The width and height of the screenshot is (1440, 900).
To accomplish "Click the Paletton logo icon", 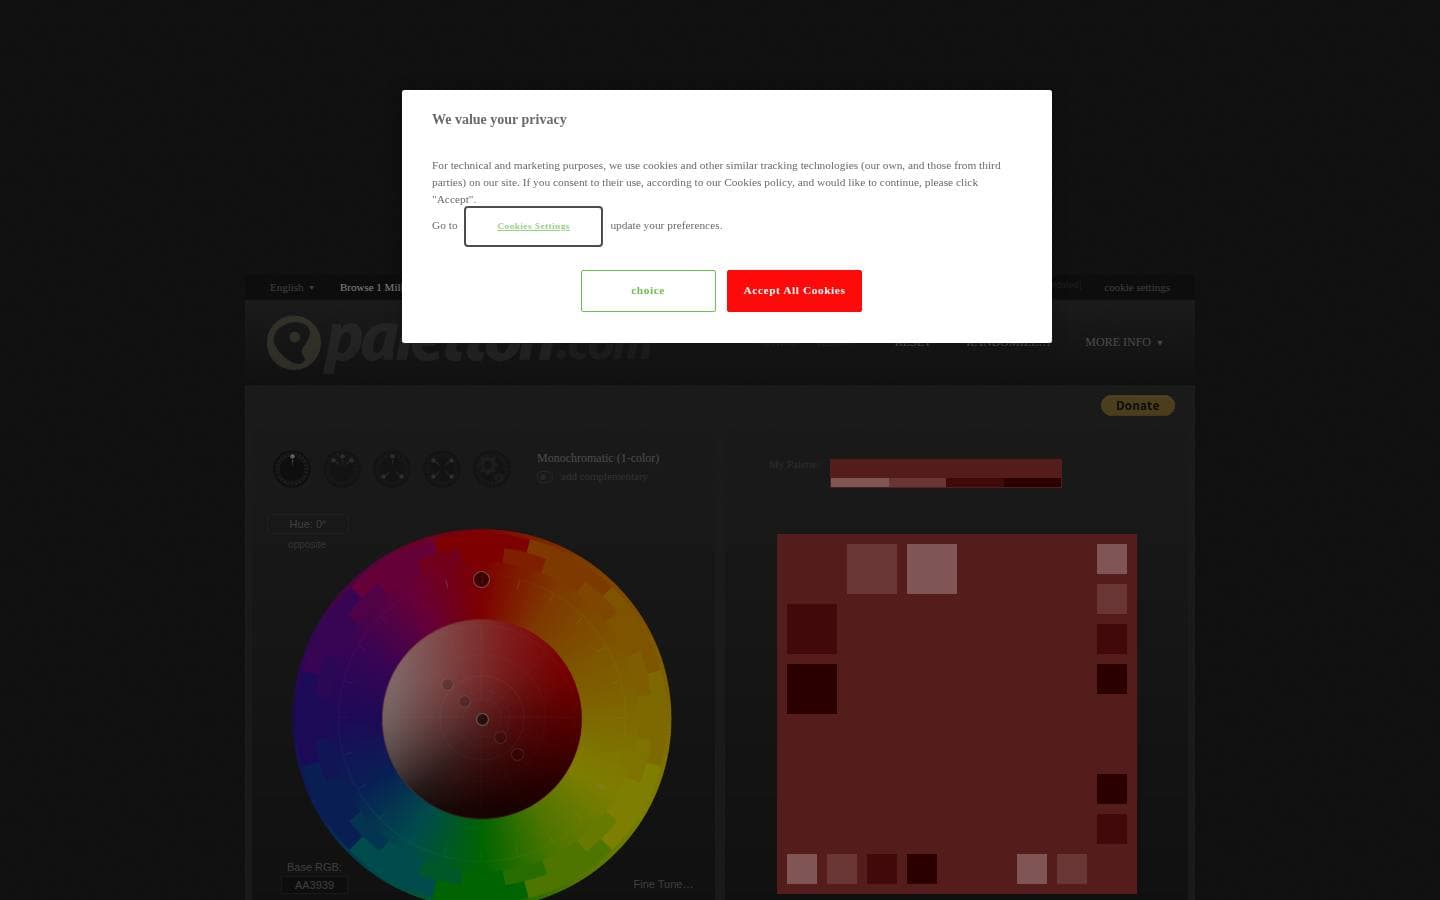I will pyautogui.click(x=293, y=343).
